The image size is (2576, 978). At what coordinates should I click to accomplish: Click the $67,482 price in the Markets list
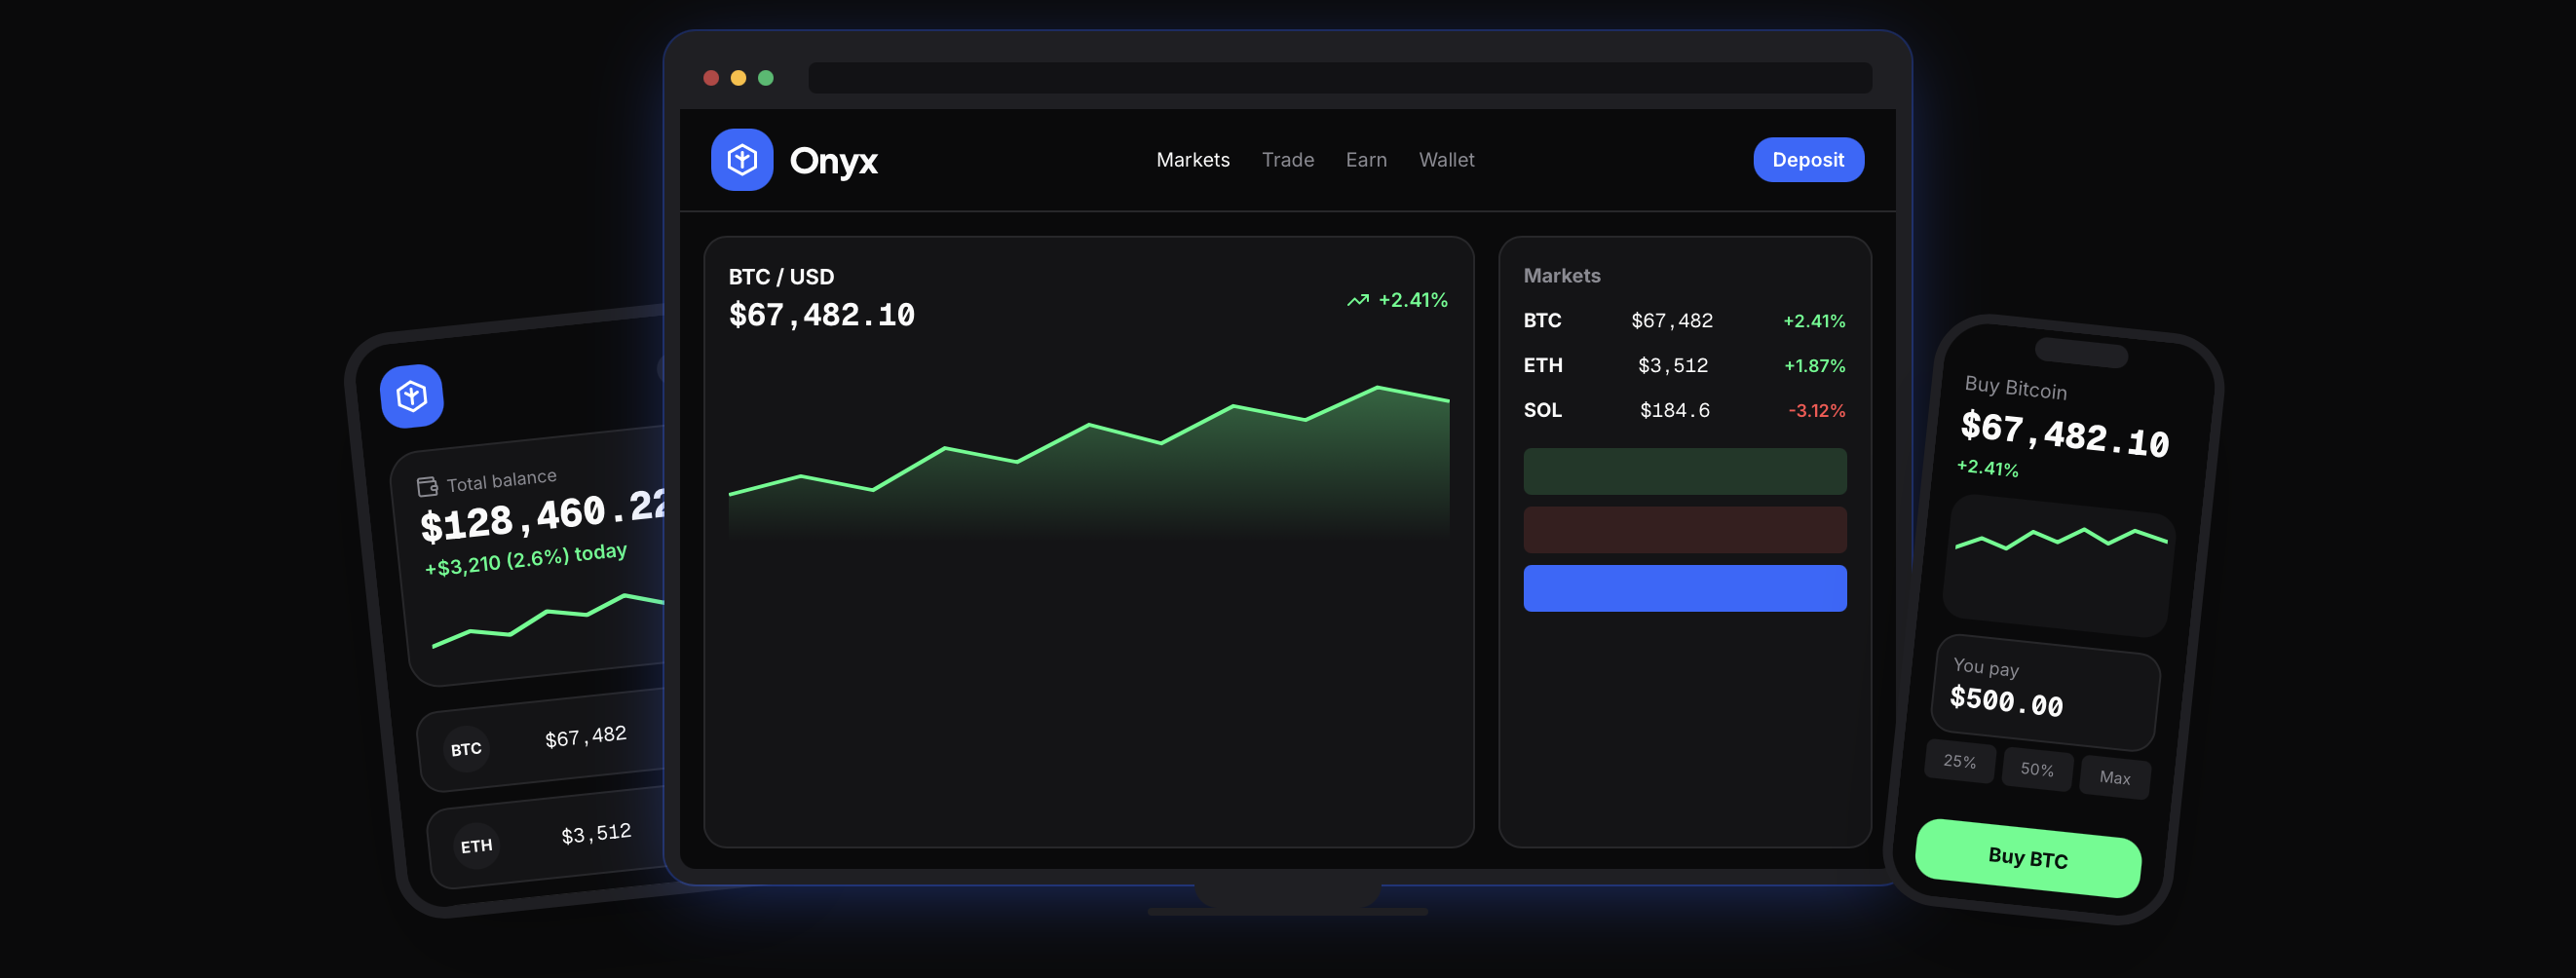[x=1672, y=321]
